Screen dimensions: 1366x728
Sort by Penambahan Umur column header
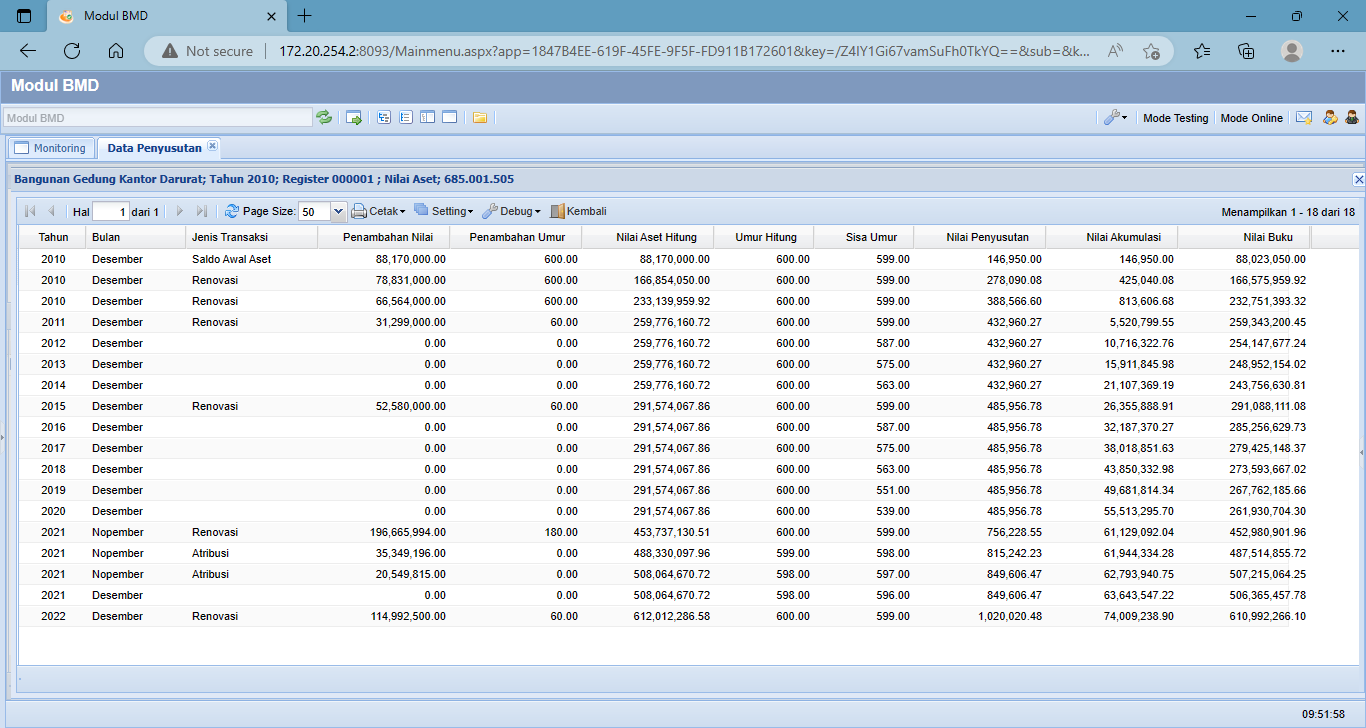[x=515, y=237]
